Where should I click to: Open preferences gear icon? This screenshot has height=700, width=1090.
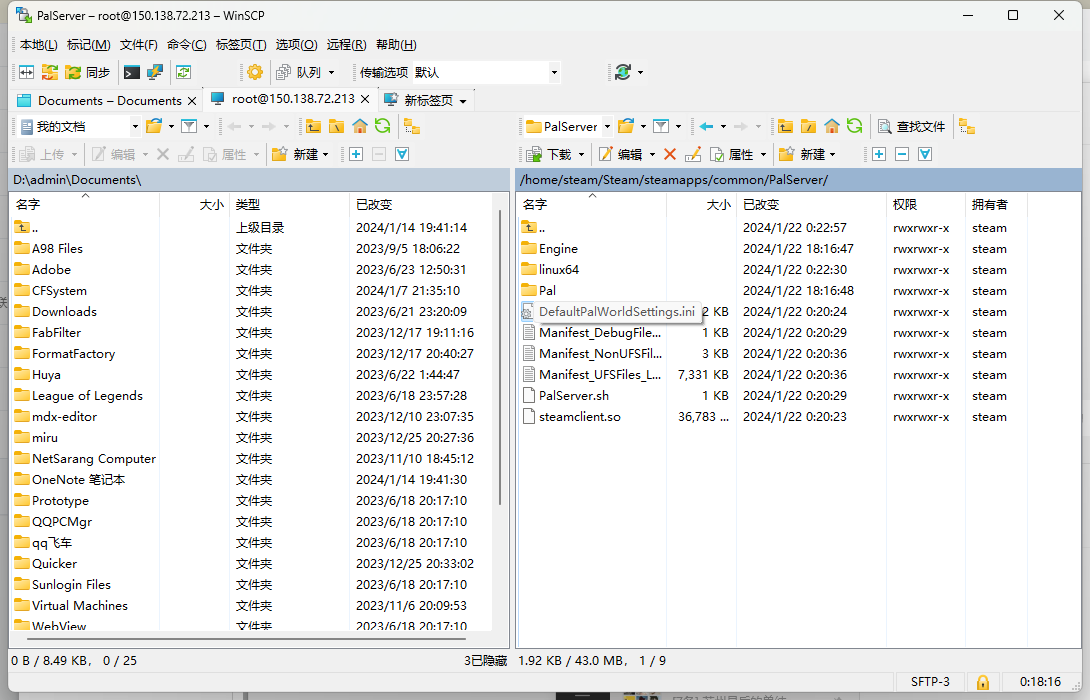255,72
